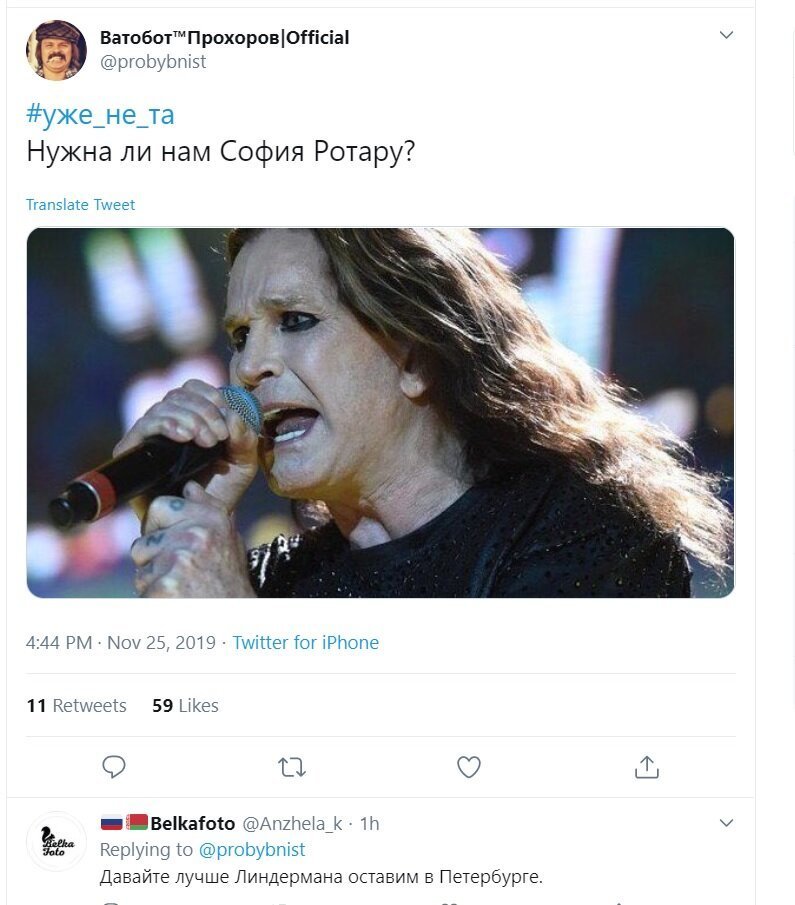Image resolution: width=795 pixels, height=905 pixels.
Task: Like the tweet with heart icon
Action: (x=469, y=767)
